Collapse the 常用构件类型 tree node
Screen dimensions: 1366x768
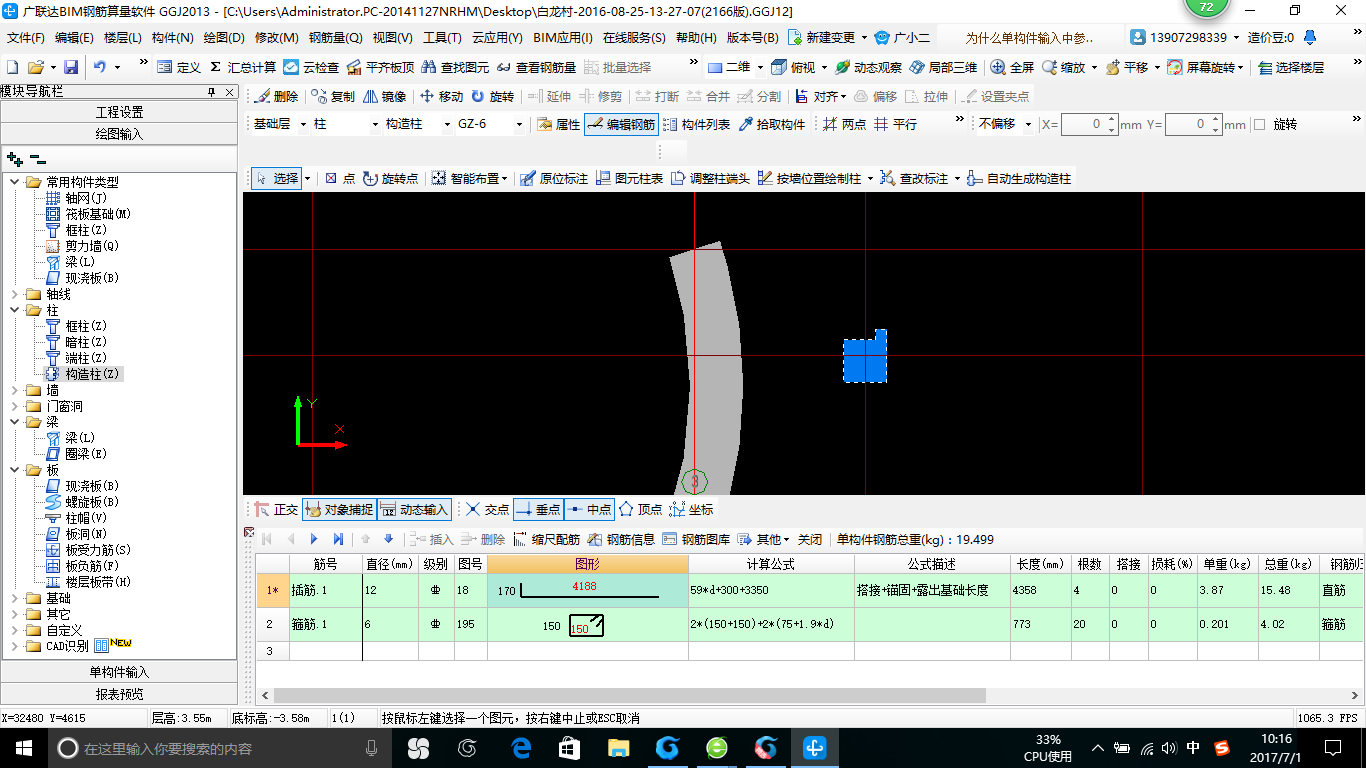pos(15,182)
